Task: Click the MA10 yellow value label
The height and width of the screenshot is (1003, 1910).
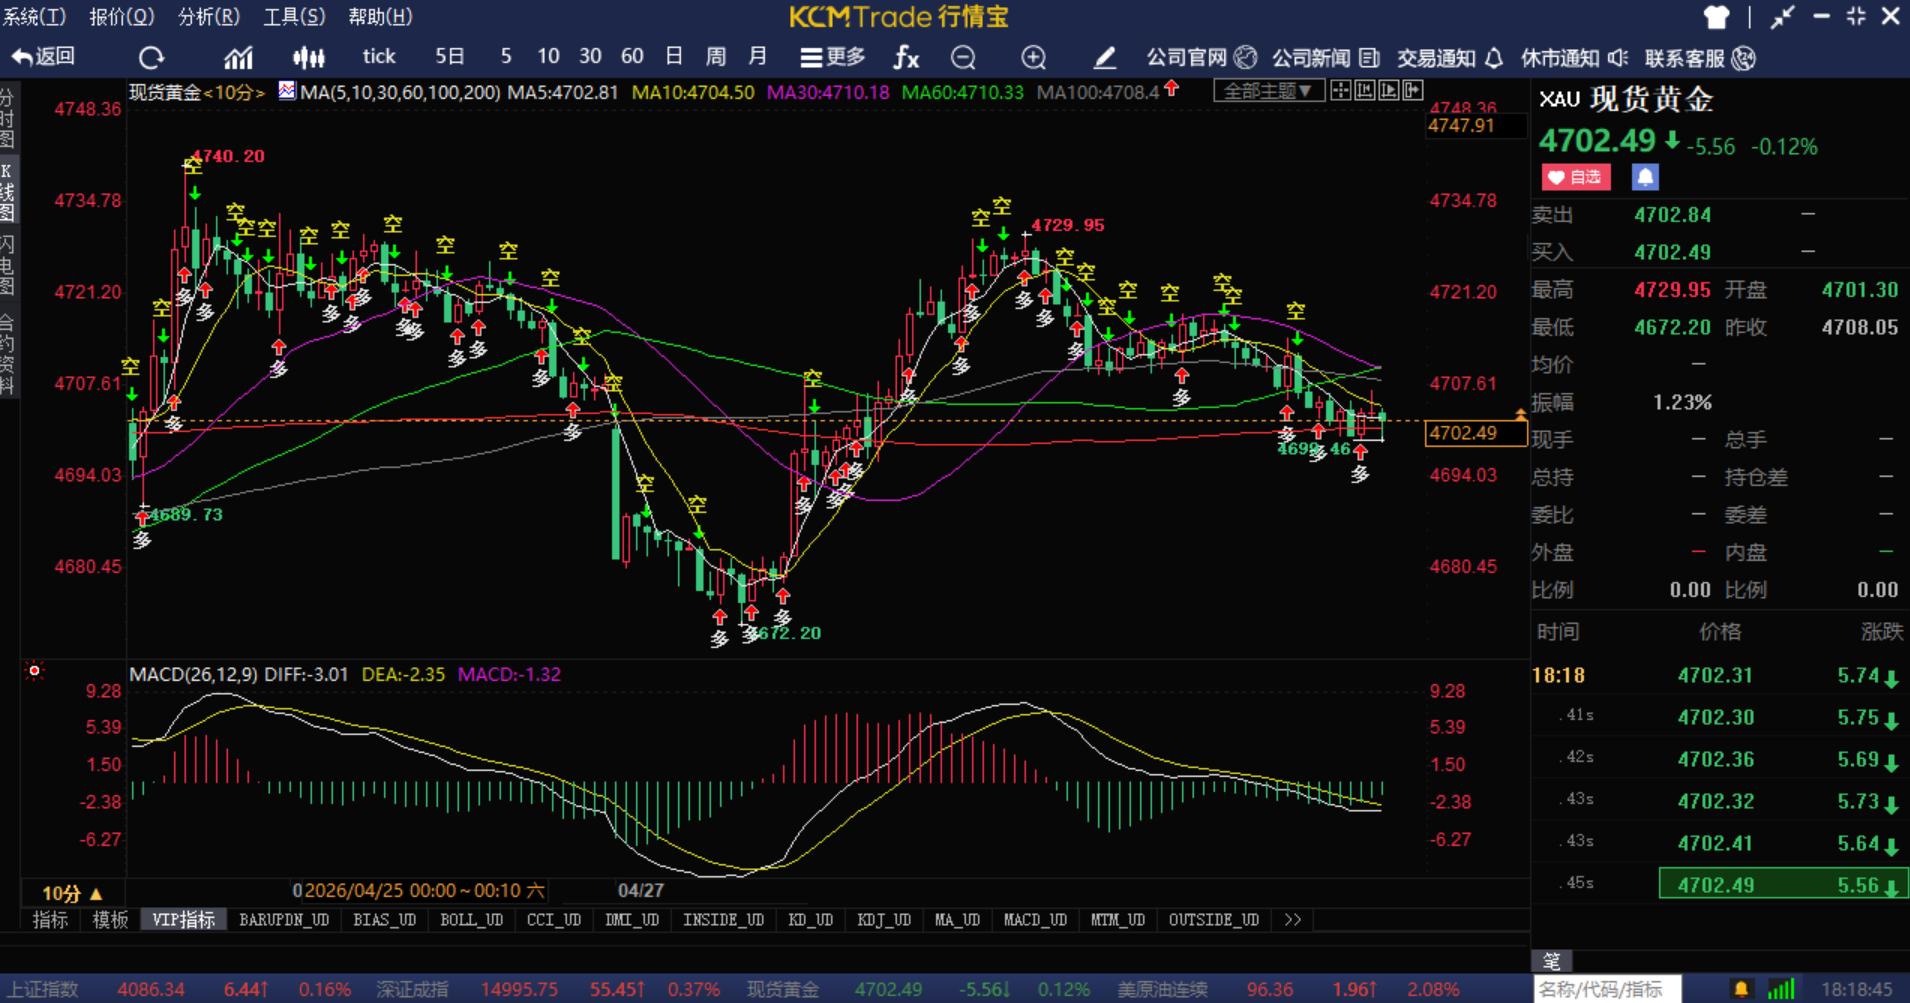Action: 693,92
